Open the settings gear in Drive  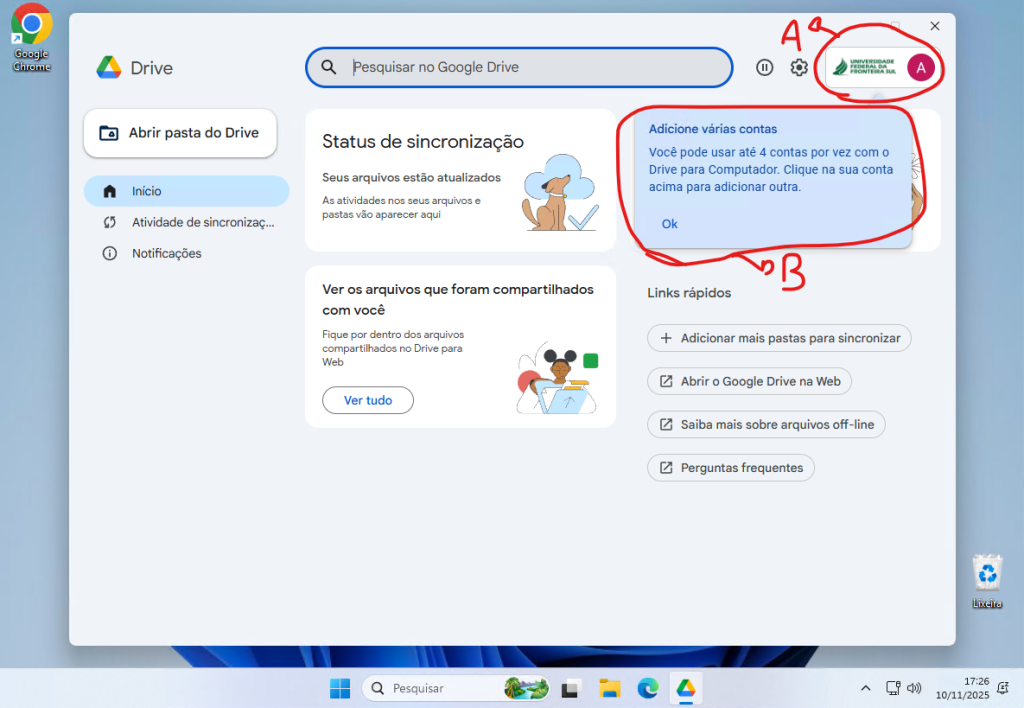[x=799, y=68]
